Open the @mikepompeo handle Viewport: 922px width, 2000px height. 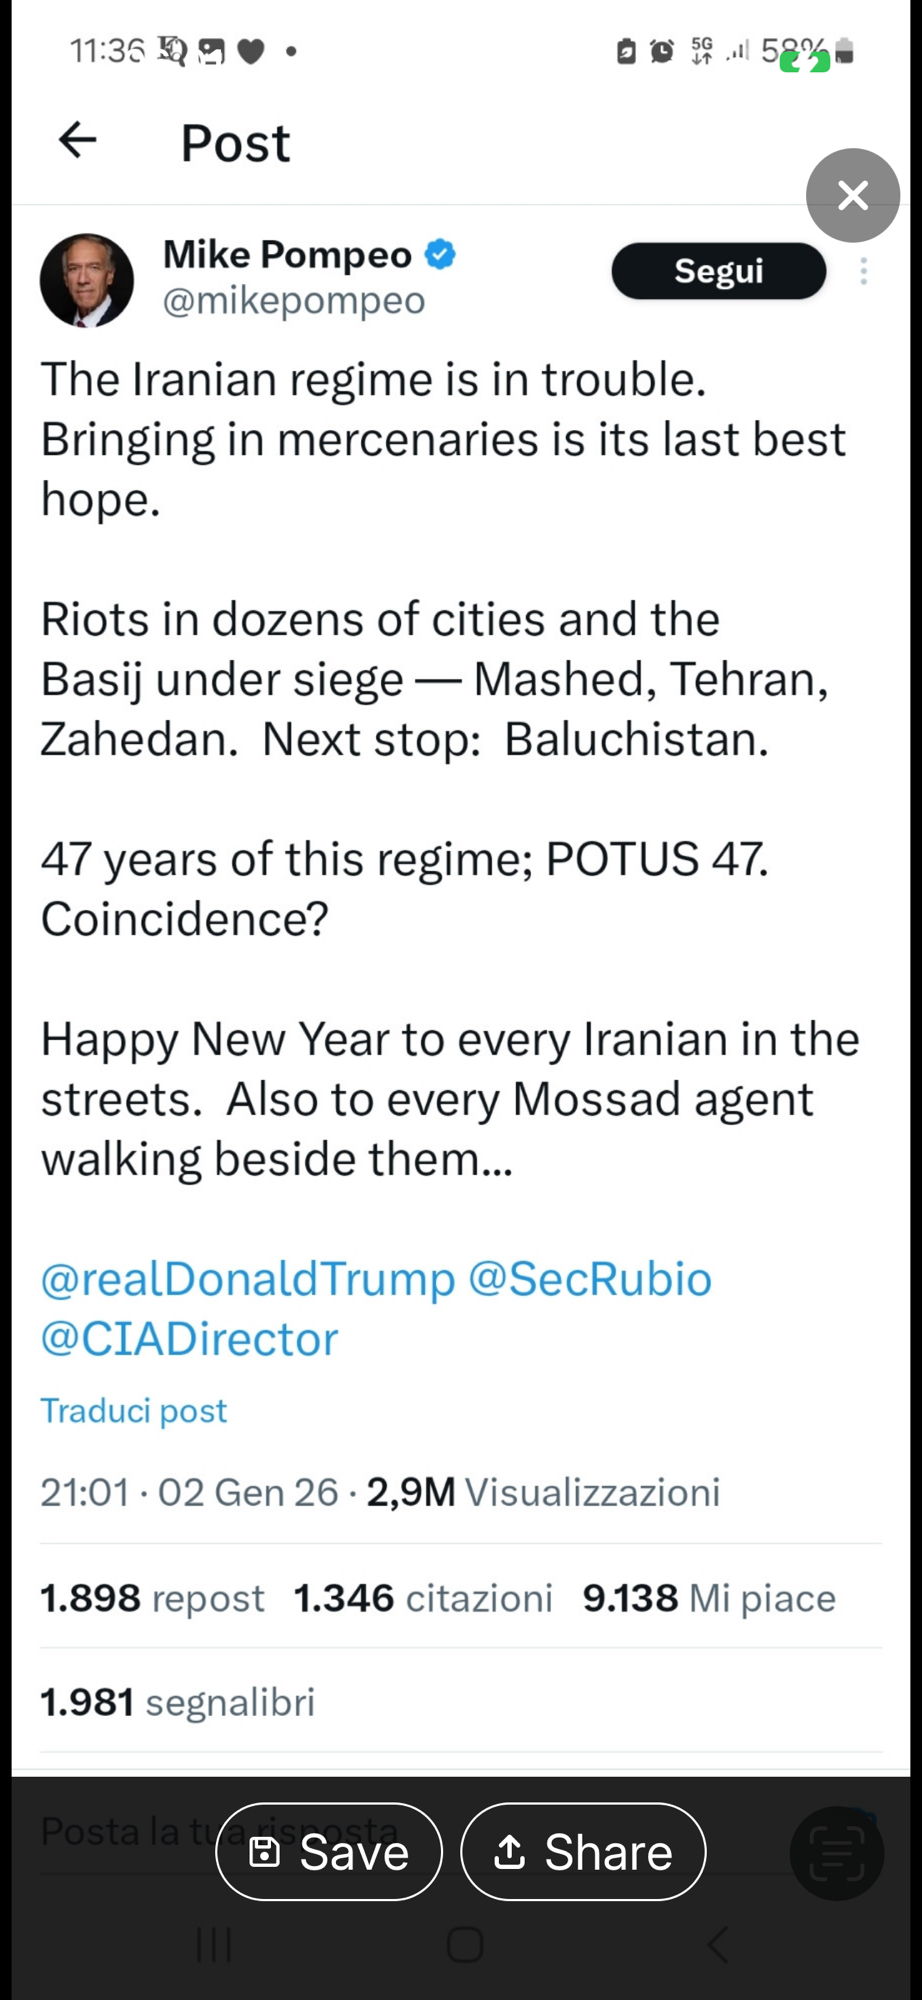(294, 300)
